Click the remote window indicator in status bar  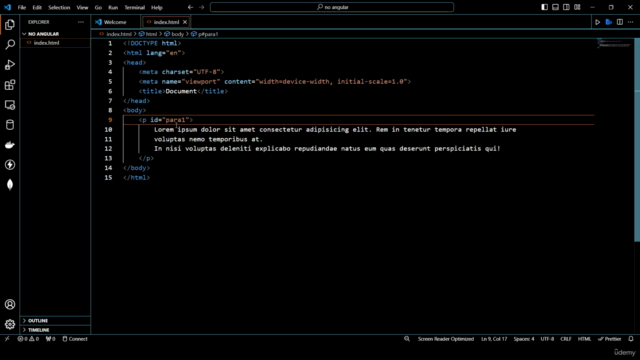coord(7,339)
